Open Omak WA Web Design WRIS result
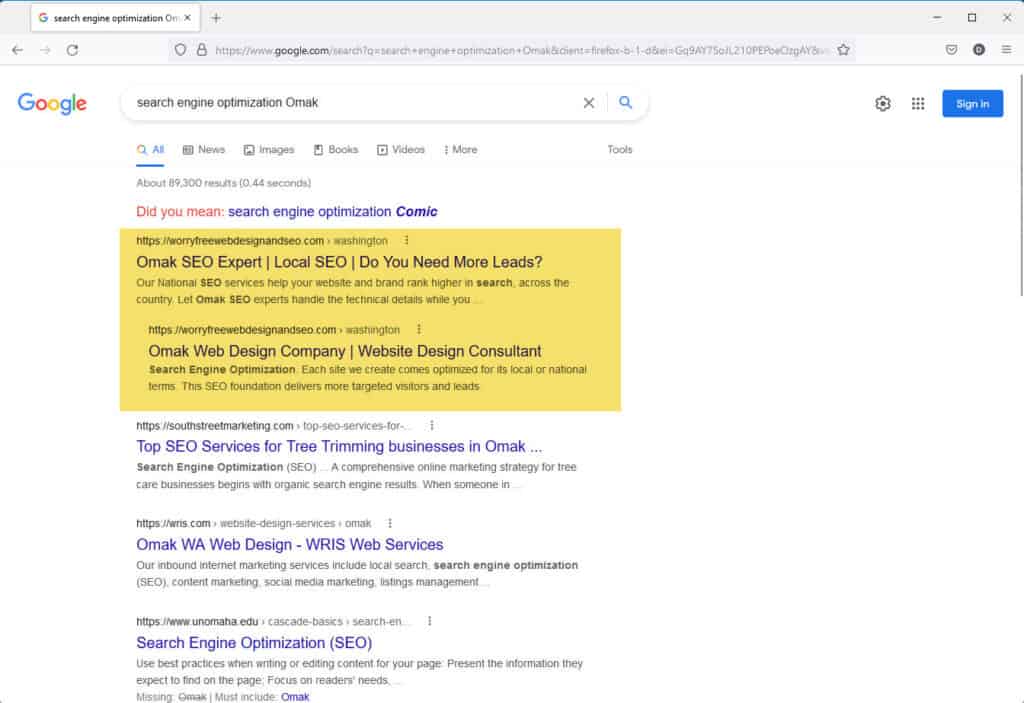 point(289,544)
